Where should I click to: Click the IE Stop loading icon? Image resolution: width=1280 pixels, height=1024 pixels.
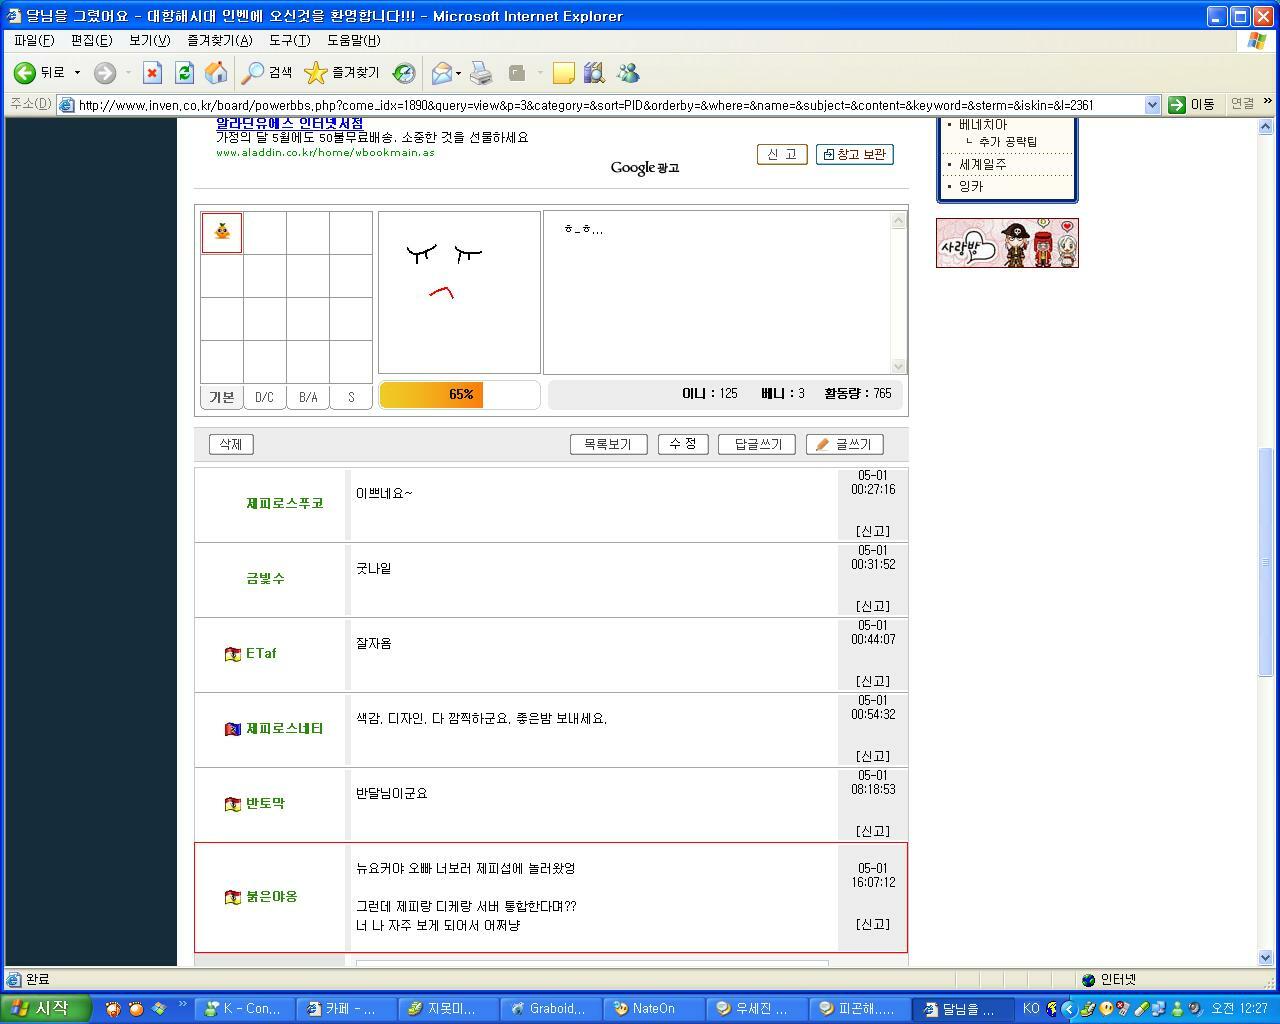[152, 73]
